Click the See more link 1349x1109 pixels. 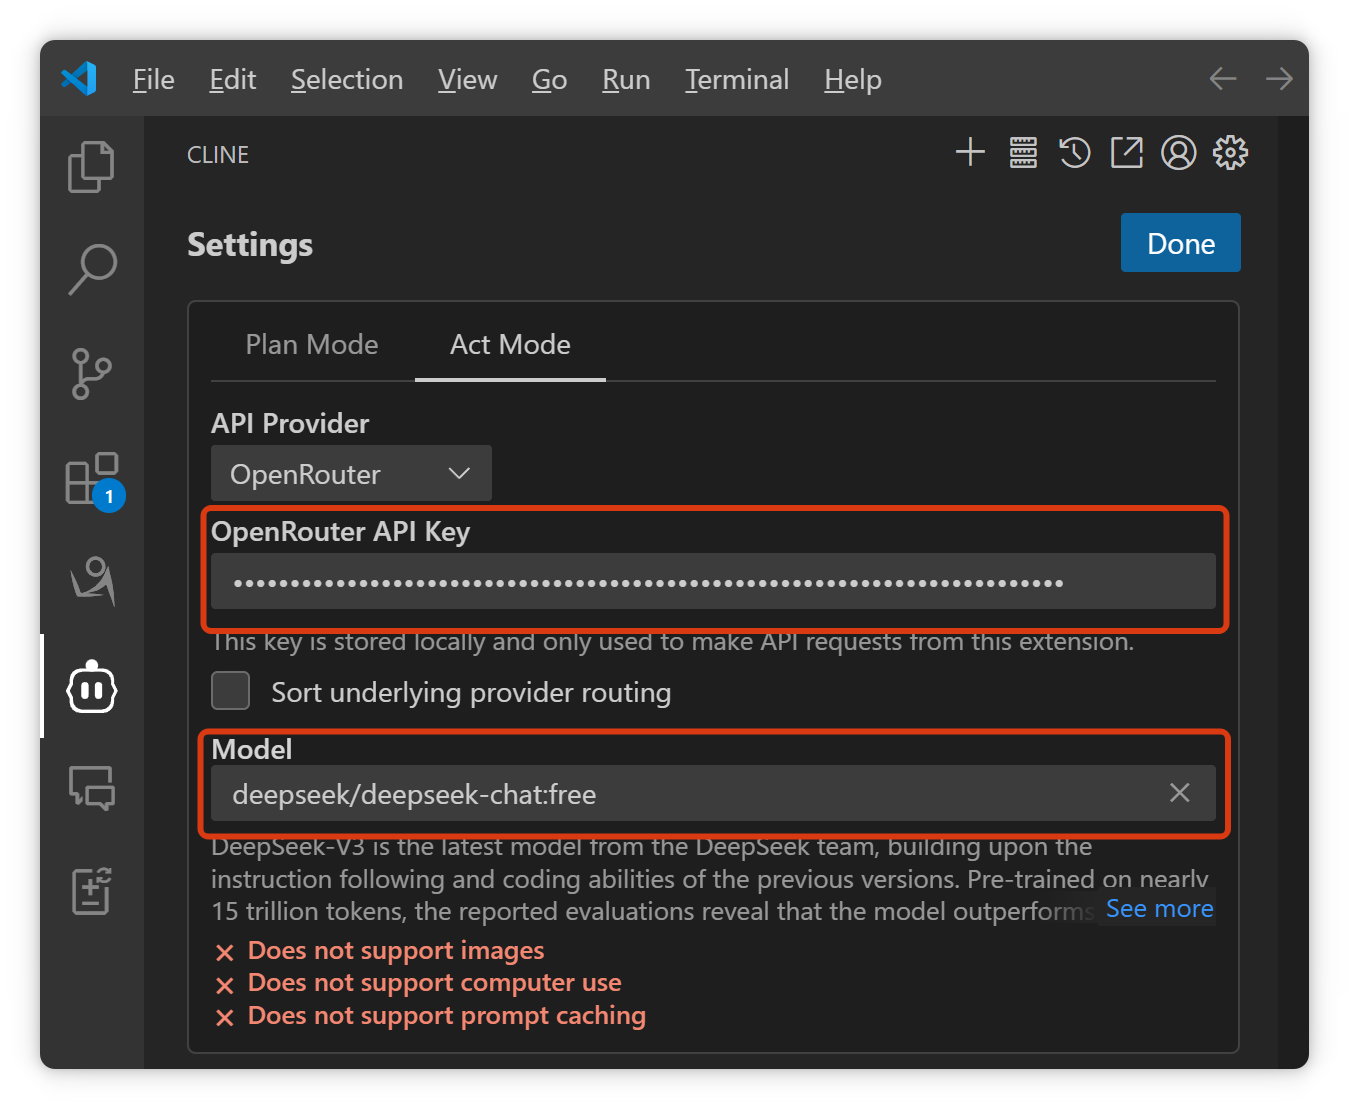tap(1159, 909)
